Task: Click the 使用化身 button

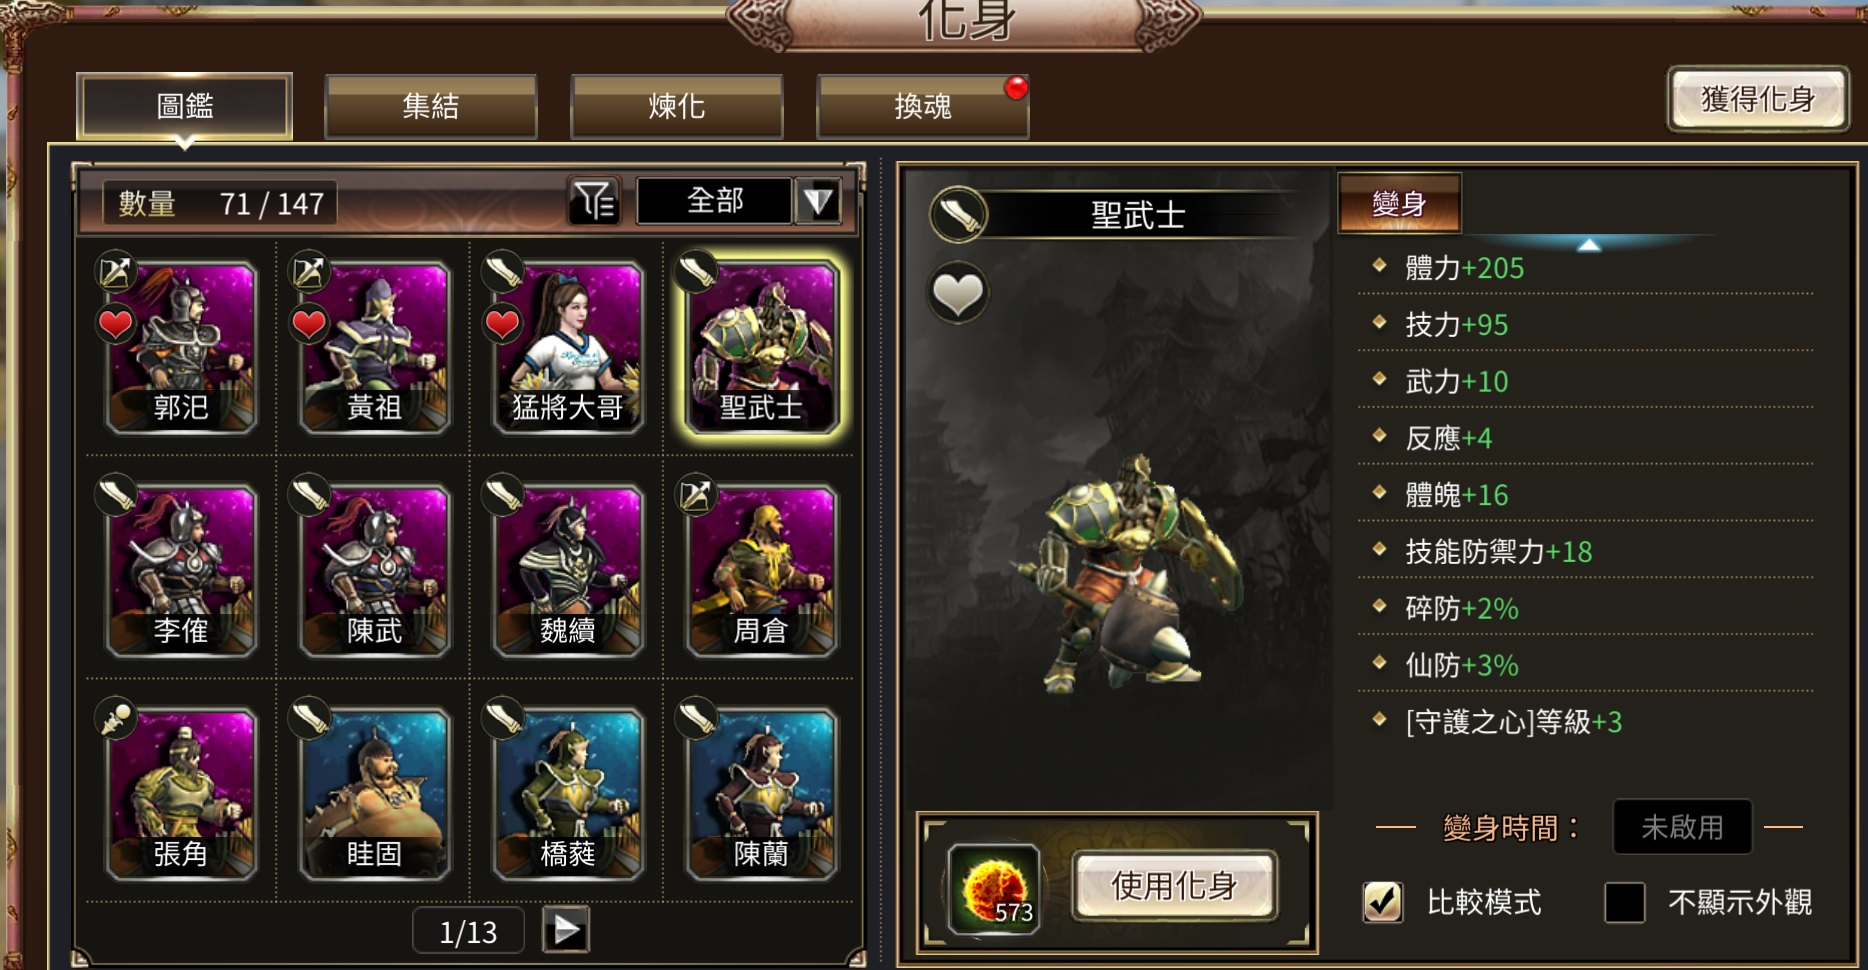Action: 1174,885
